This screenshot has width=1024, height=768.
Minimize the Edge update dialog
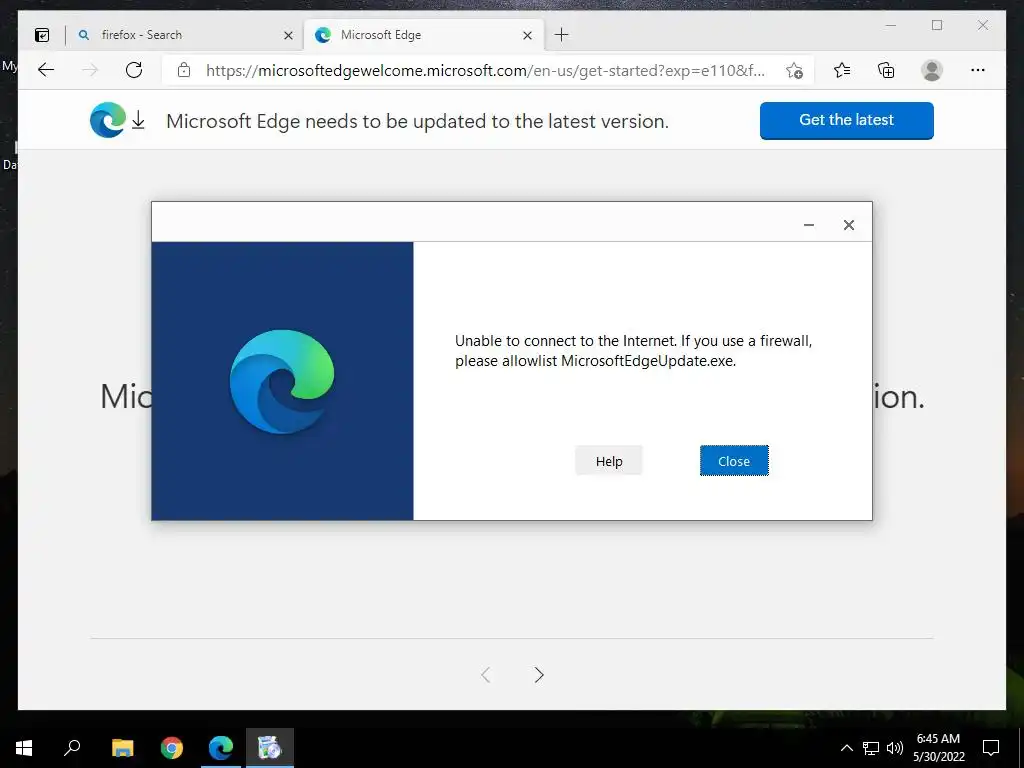click(808, 225)
